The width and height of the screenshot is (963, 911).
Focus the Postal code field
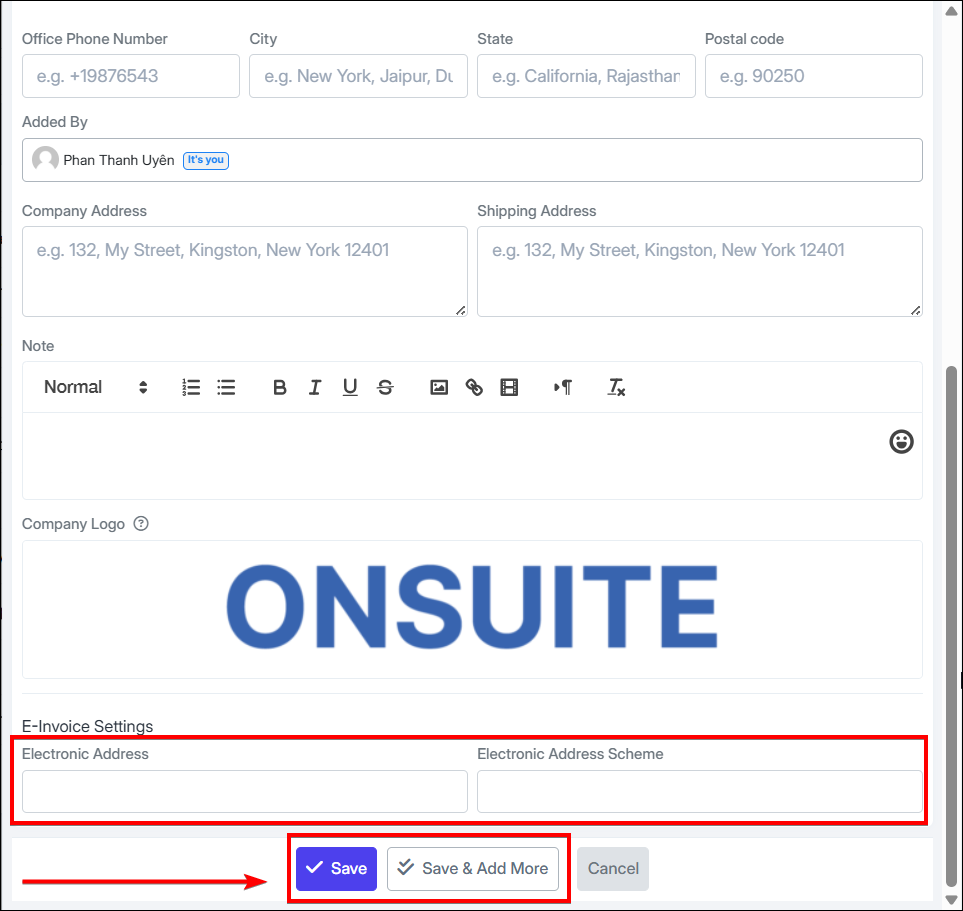click(813, 76)
